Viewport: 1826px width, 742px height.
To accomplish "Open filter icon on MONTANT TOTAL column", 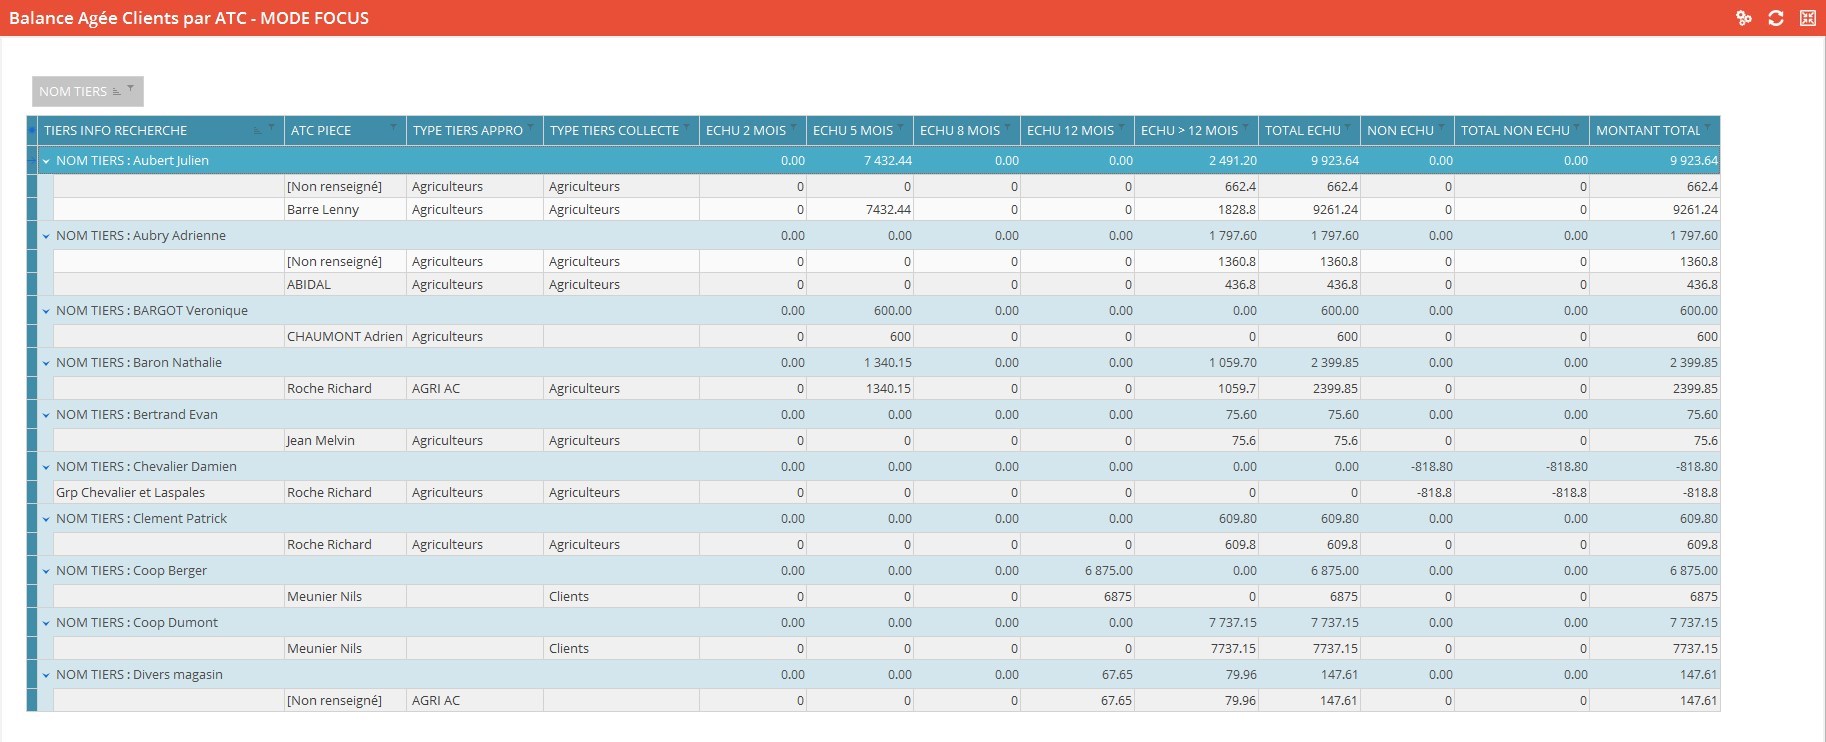I will pyautogui.click(x=1709, y=127).
